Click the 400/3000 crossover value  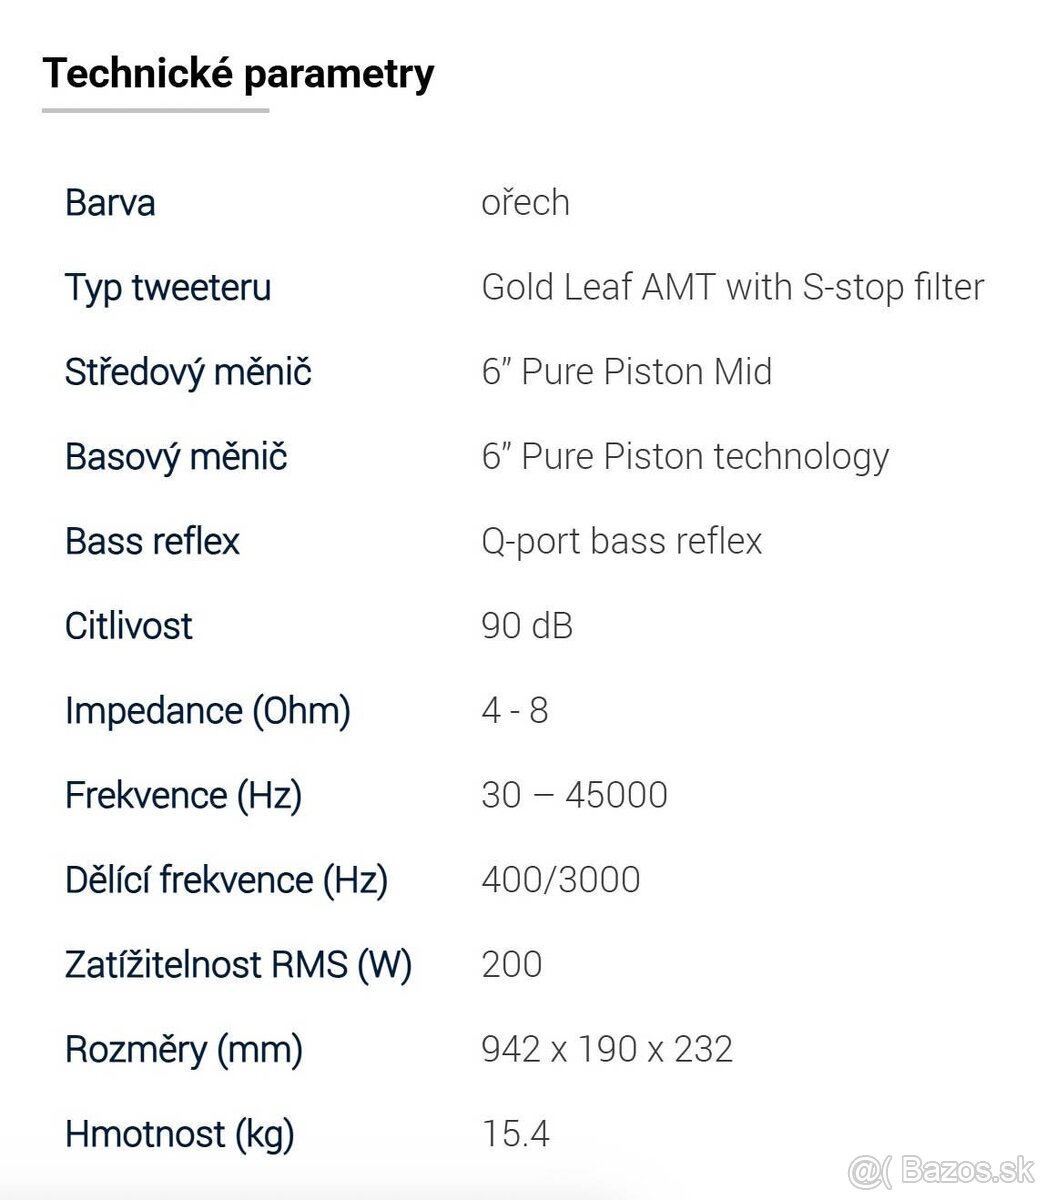560,880
